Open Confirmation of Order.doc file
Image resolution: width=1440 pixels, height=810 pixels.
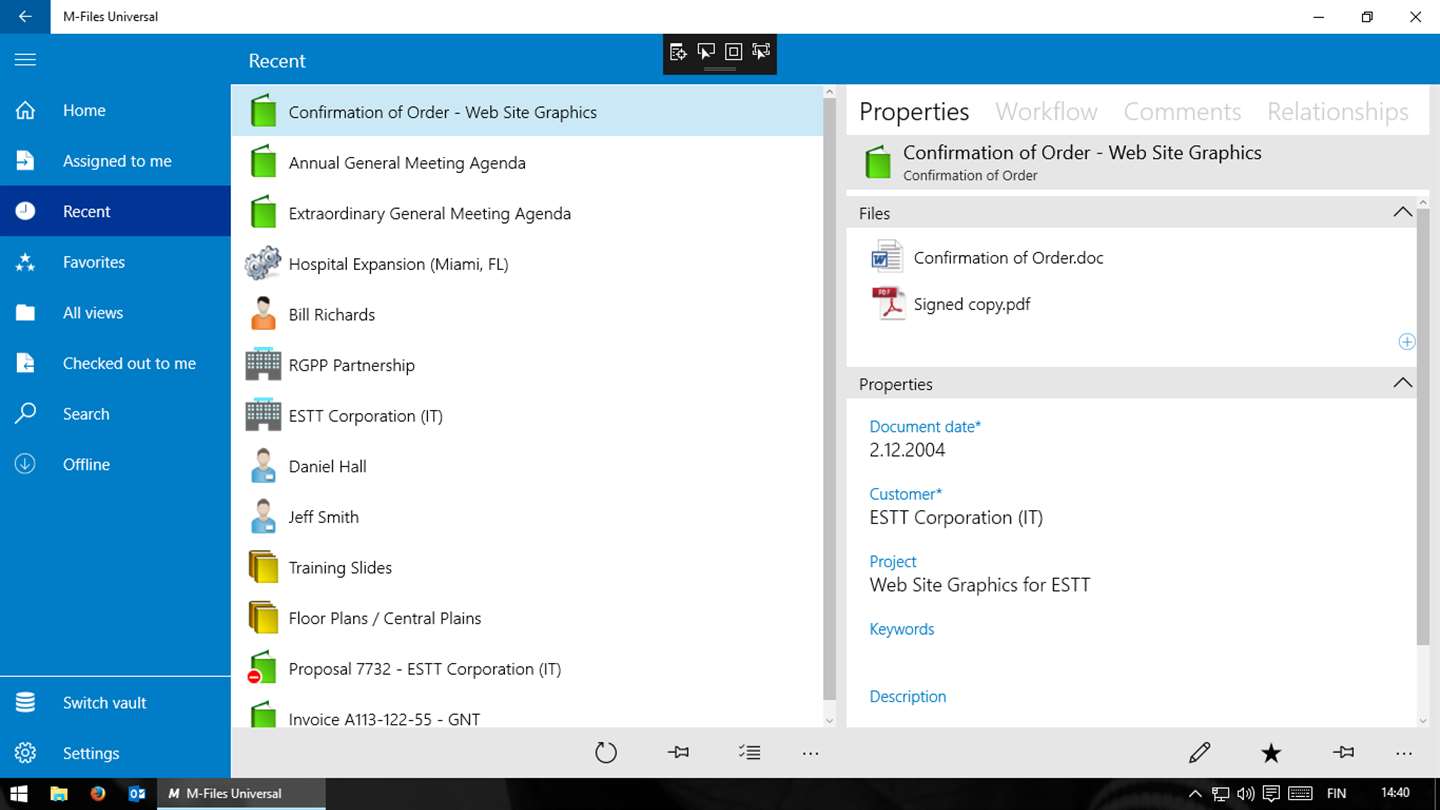(1008, 257)
